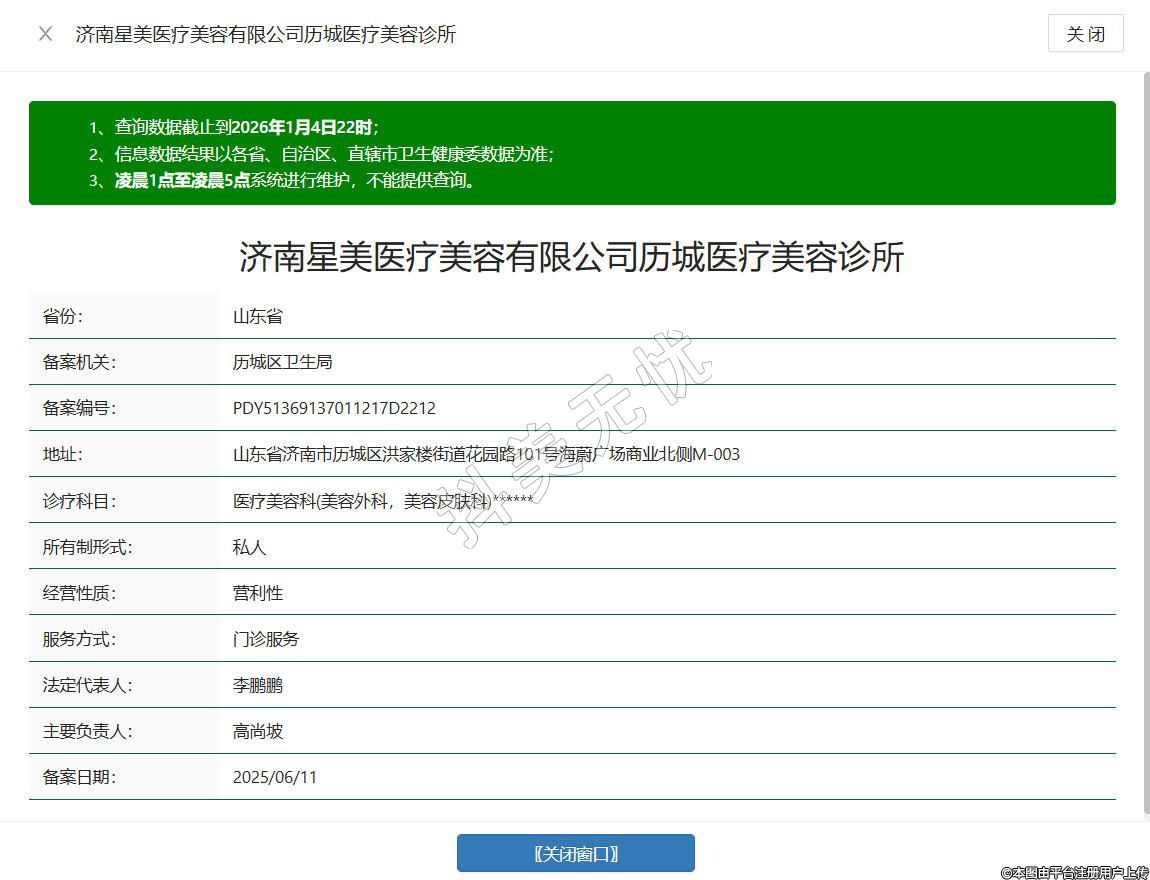Select the 历城区卫生局 filing authority value
This screenshot has height=880, width=1150.
click(x=282, y=362)
